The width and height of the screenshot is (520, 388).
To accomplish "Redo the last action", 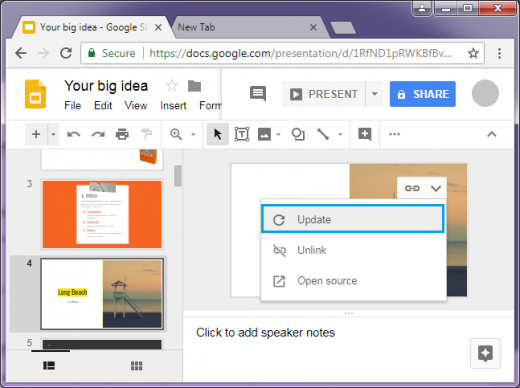I will click(98, 134).
